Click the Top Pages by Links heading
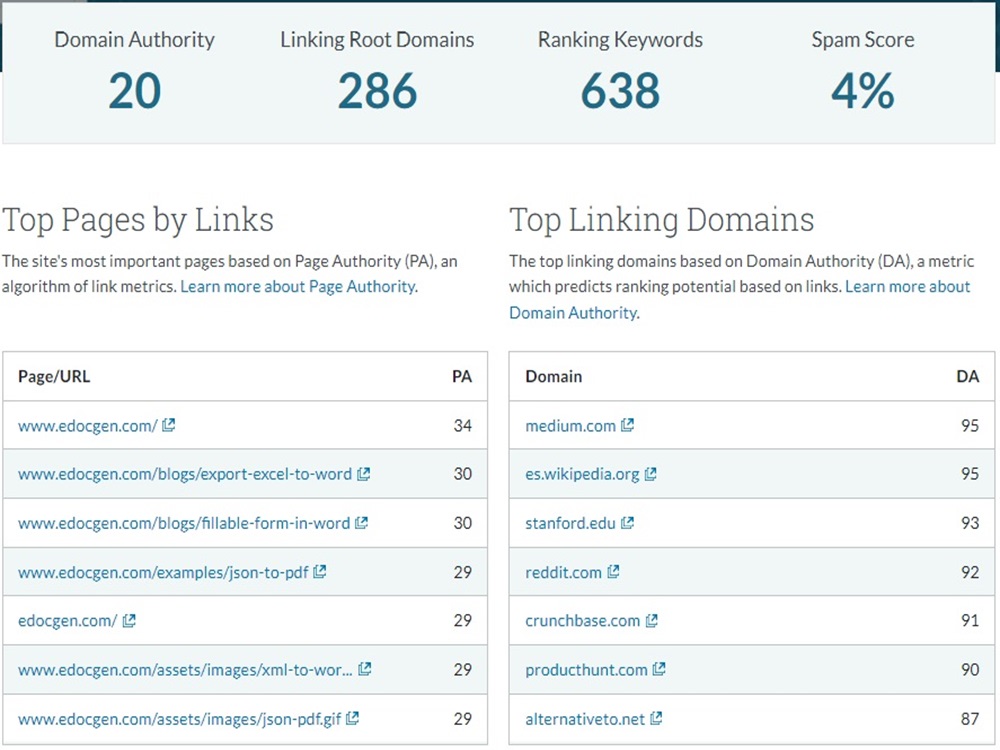The height and width of the screenshot is (750, 1000). pos(138,221)
